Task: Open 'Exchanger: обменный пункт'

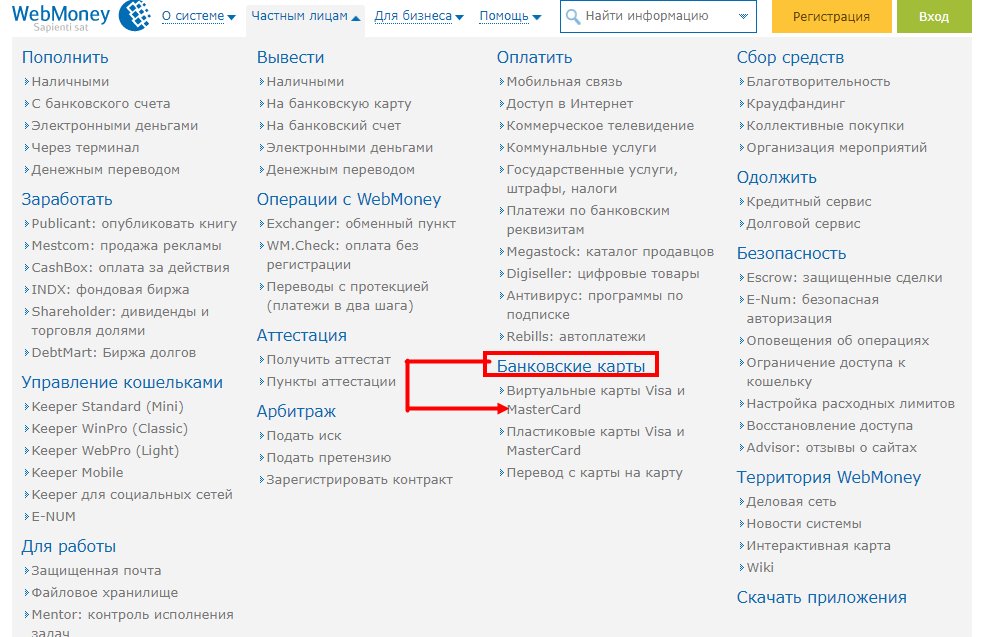Action: (361, 224)
